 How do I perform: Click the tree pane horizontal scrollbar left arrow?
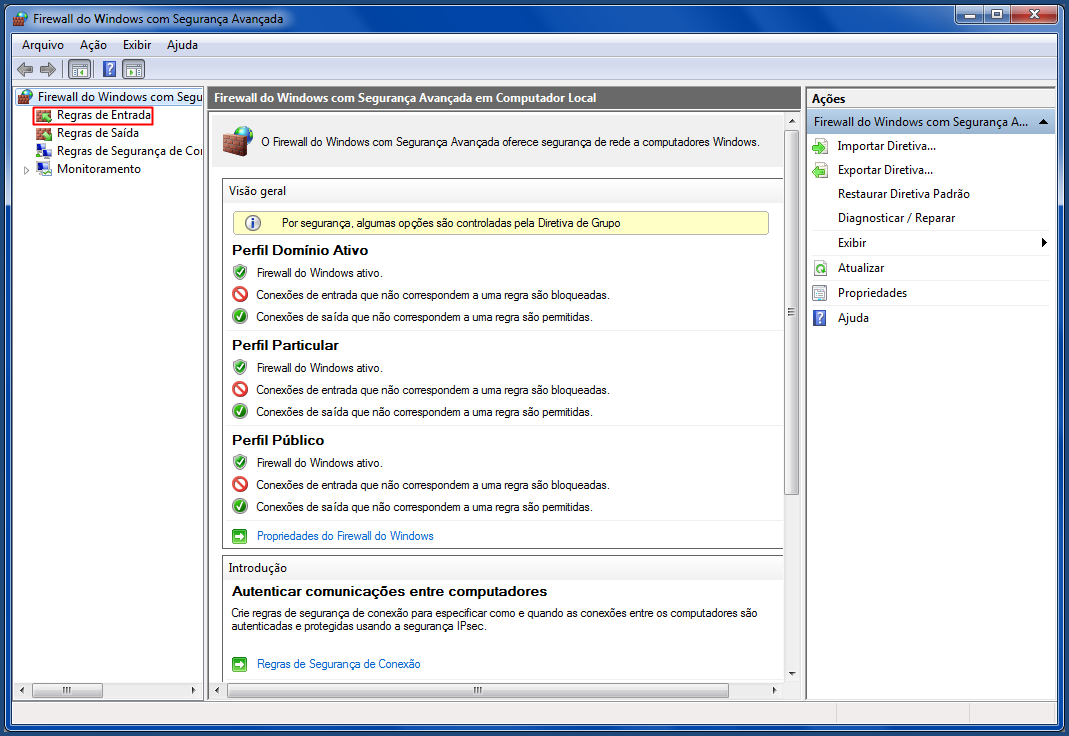22,690
